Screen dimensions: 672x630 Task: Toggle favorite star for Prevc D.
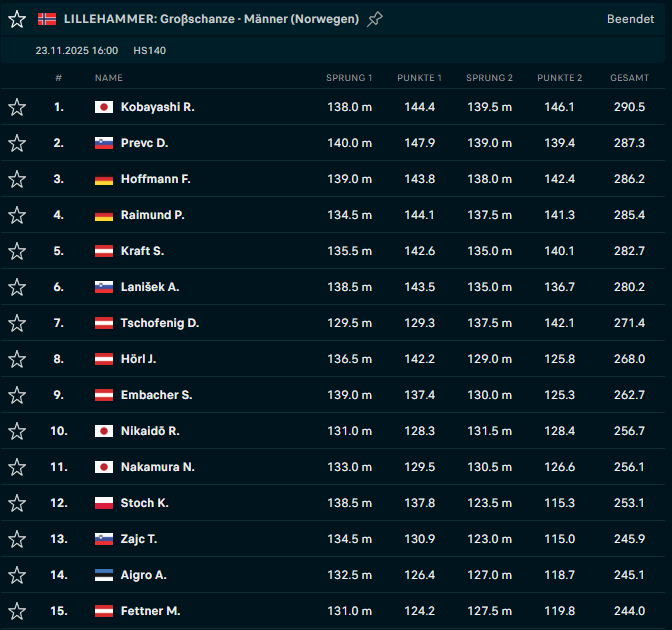tap(17, 143)
